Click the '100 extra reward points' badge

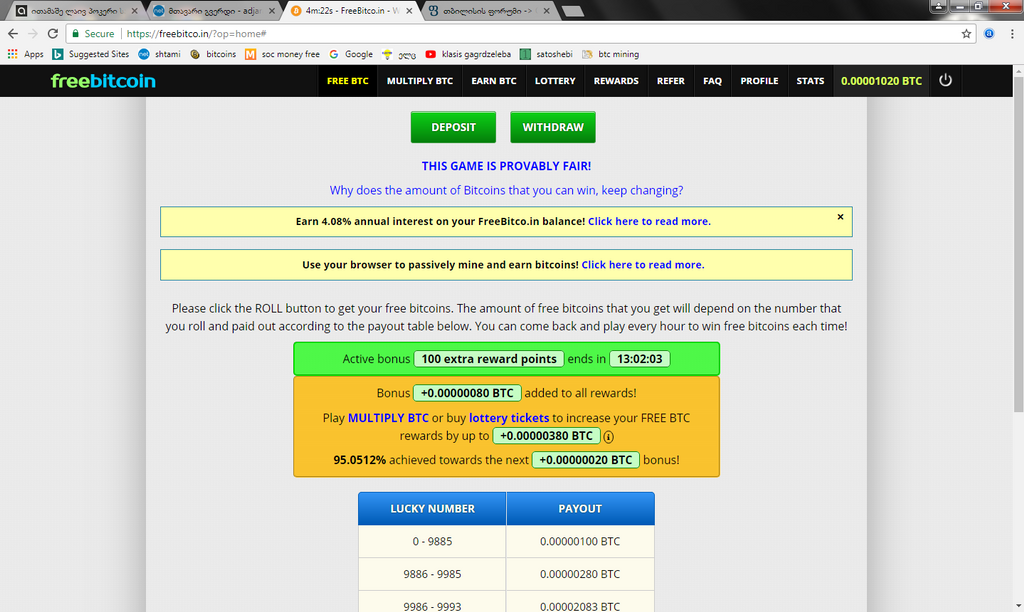[x=488, y=359]
